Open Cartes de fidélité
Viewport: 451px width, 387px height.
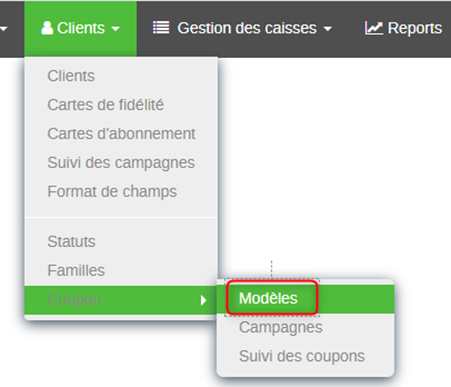pos(105,105)
